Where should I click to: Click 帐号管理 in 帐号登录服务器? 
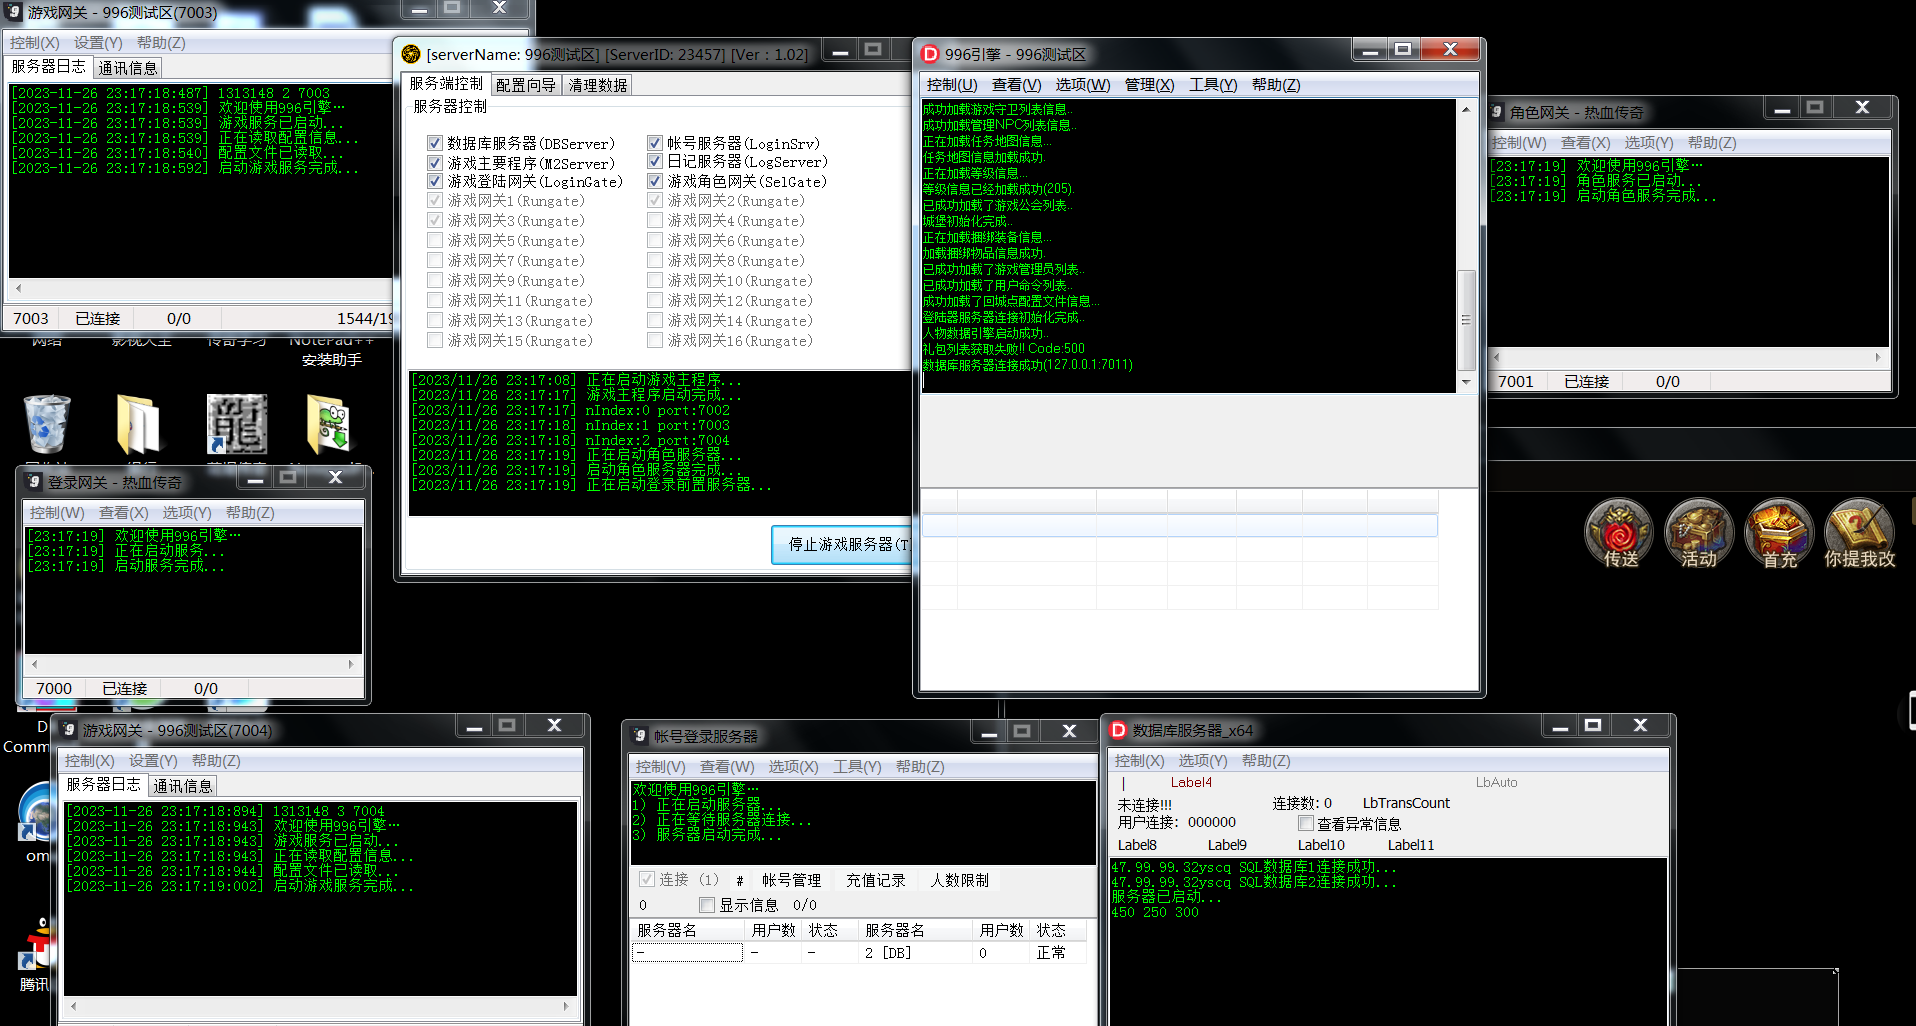pyautogui.click(x=791, y=880)
